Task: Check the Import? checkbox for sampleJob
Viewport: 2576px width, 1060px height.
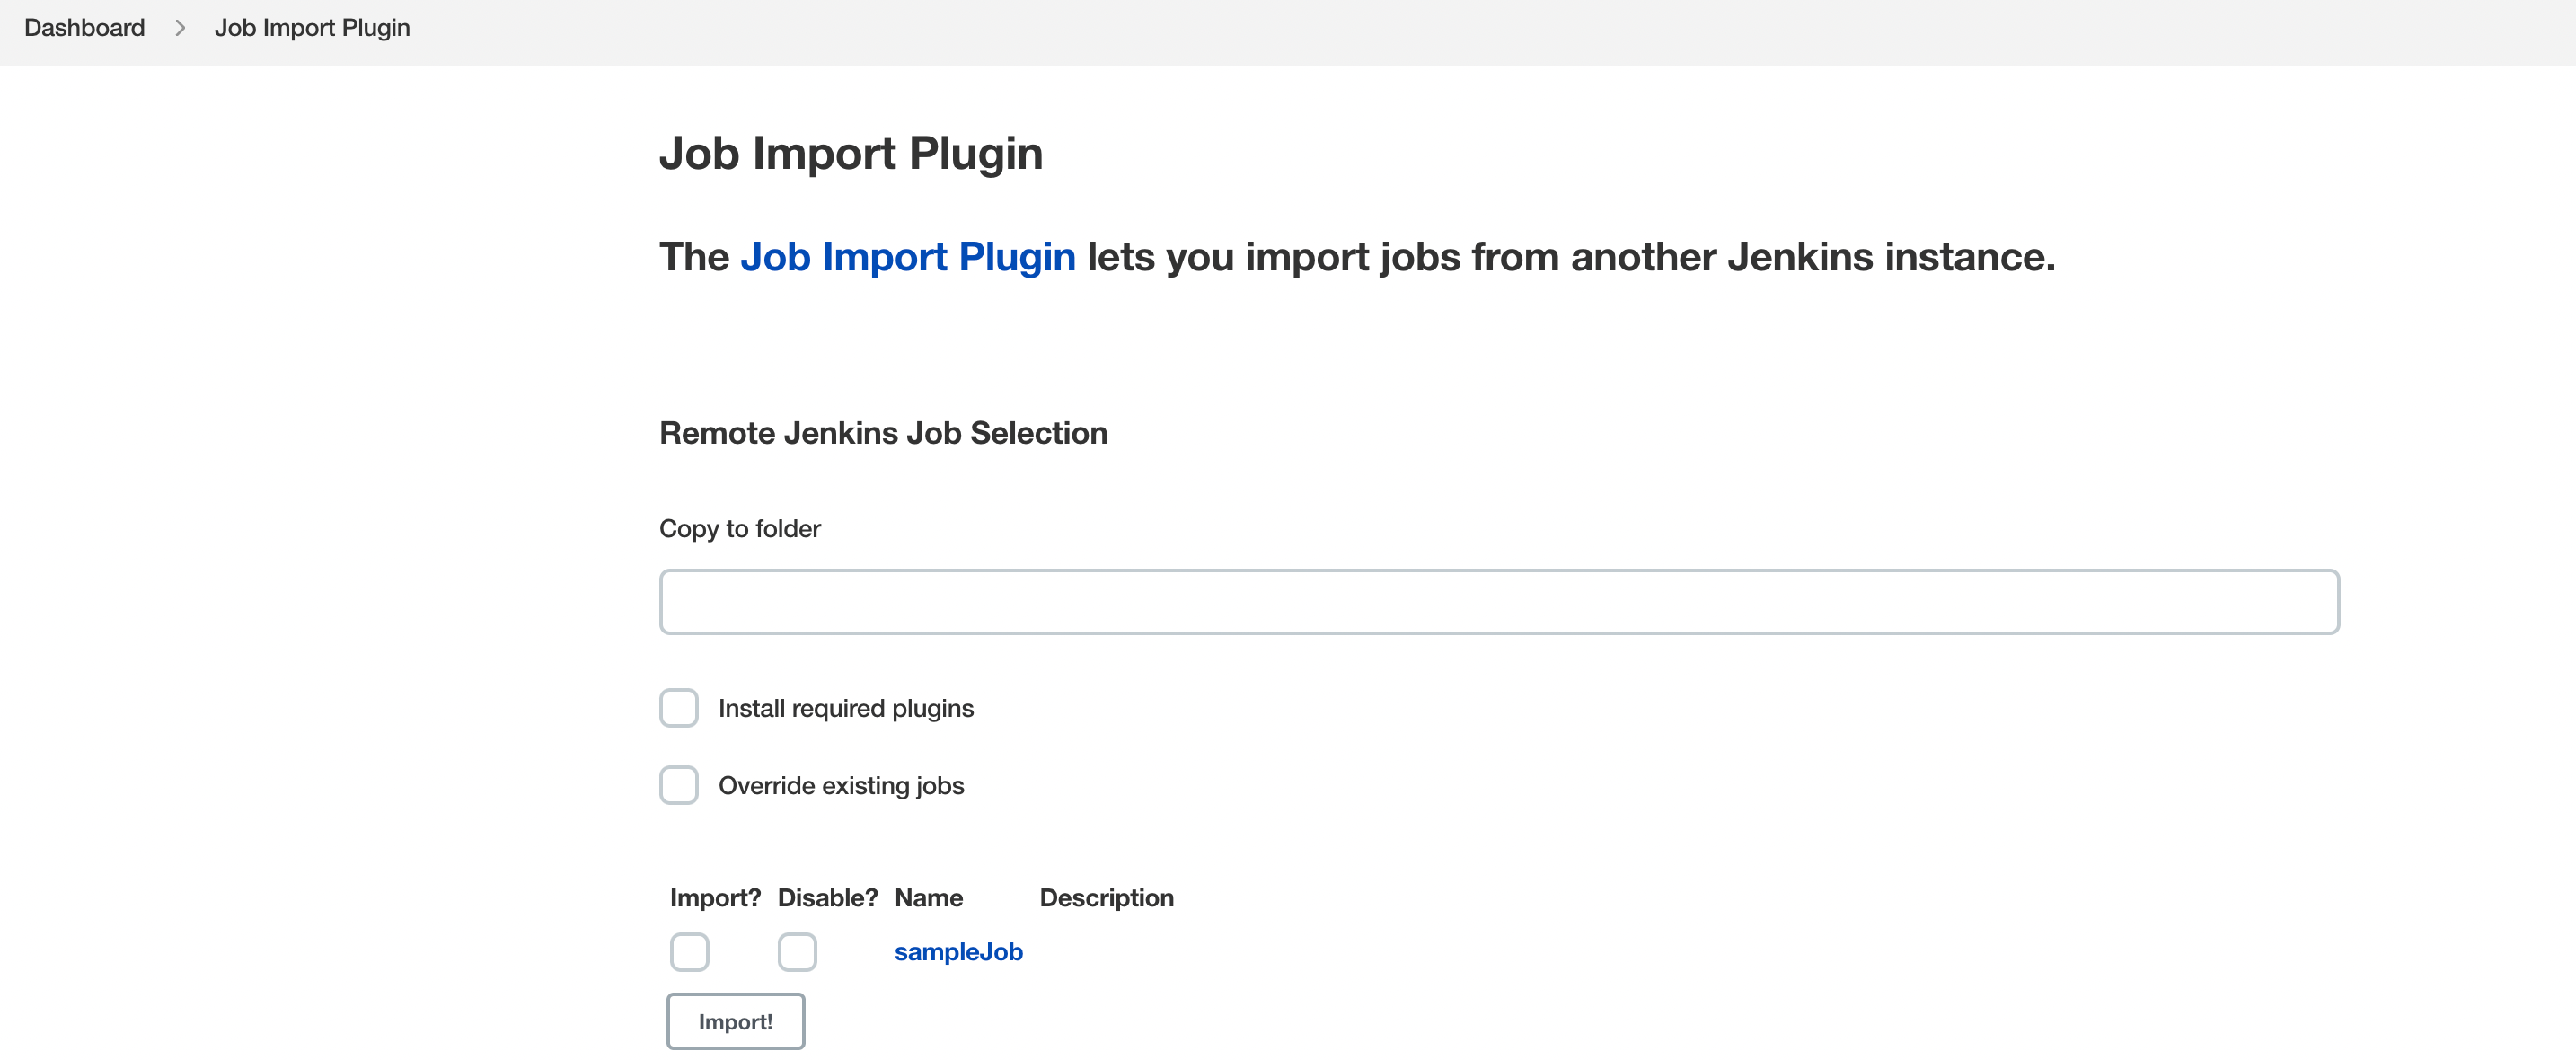Action: [689, 952]
